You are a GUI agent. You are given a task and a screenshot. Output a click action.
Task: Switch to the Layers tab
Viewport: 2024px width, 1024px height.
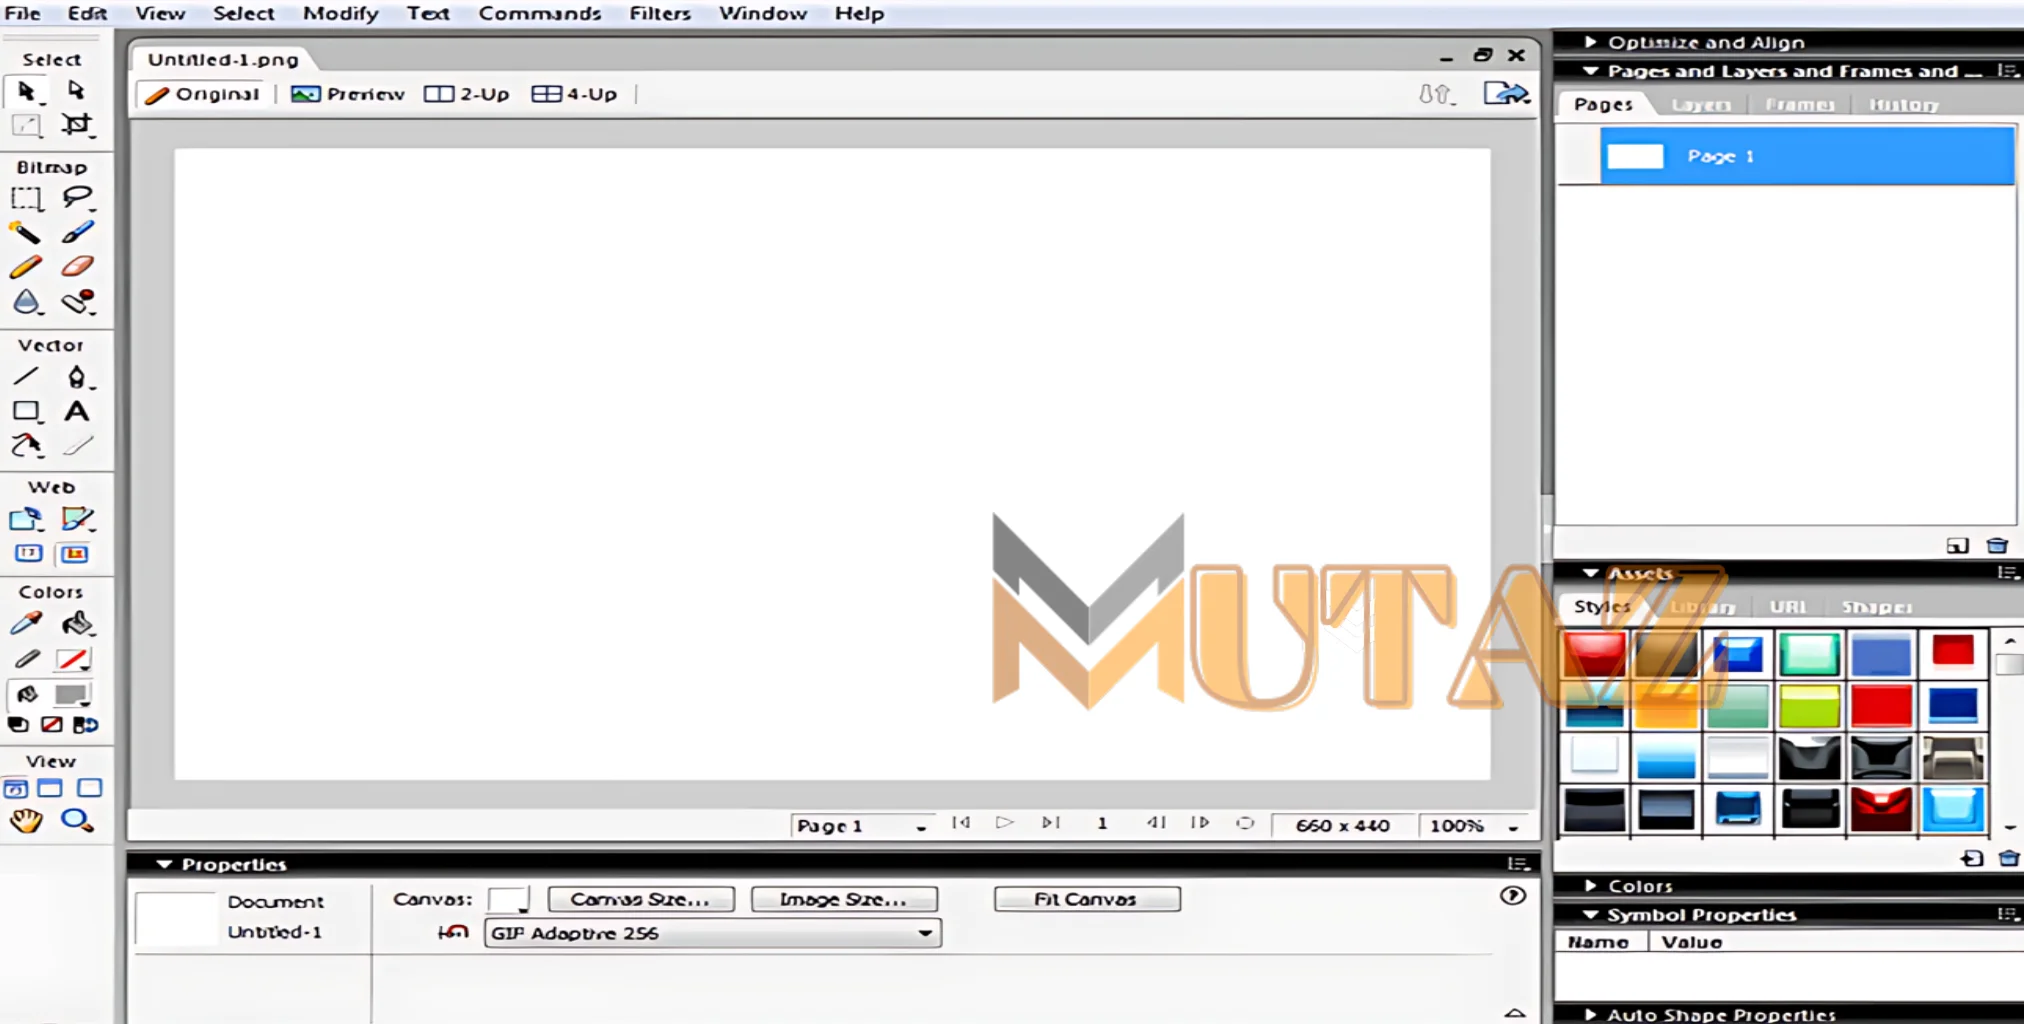1701,105
